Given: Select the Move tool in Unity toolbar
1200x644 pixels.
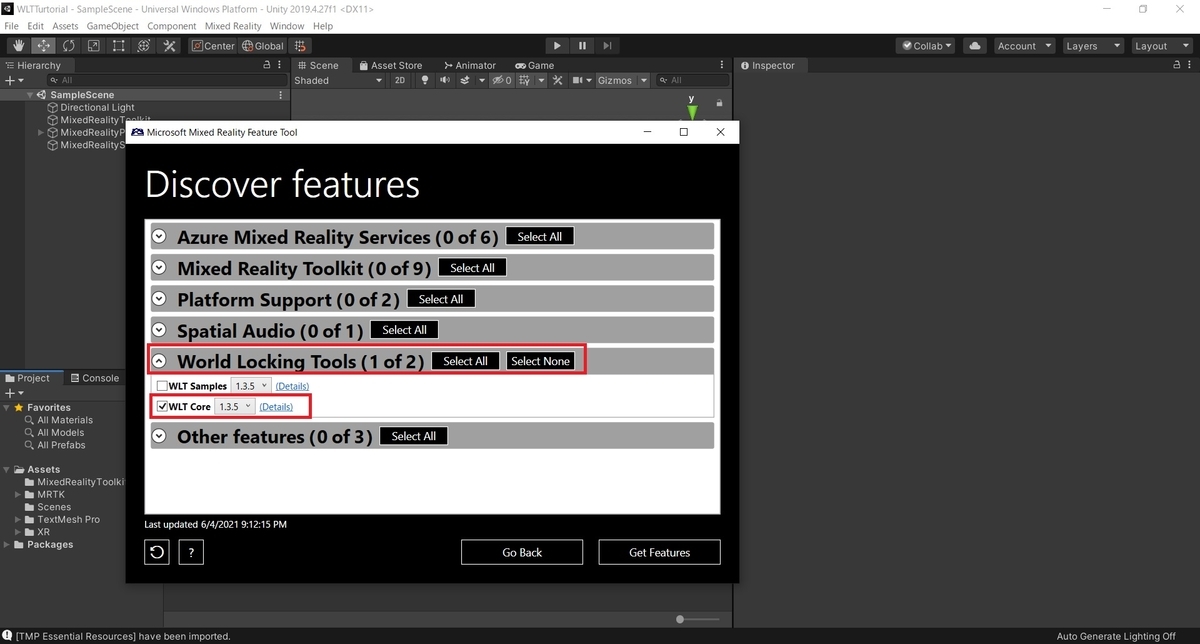Looking at the screenshot, I should click(x=43, y=46).
